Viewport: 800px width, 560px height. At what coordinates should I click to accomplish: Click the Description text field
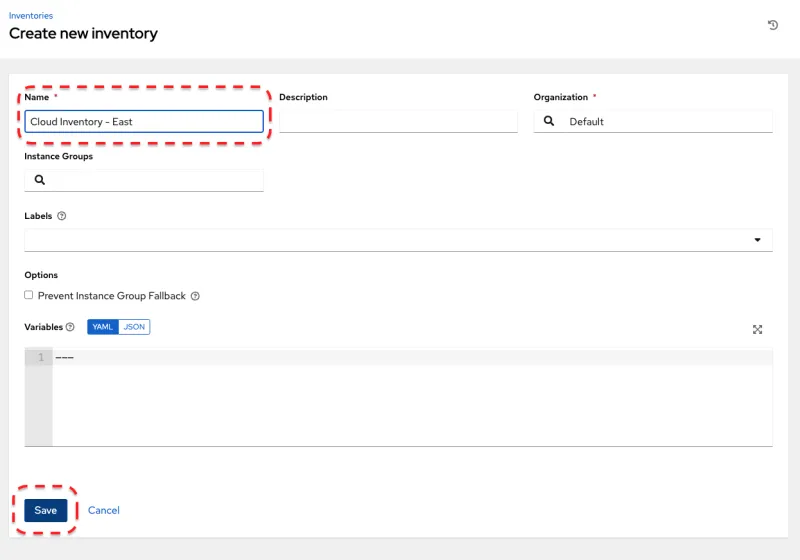click(x=398, y=121)
